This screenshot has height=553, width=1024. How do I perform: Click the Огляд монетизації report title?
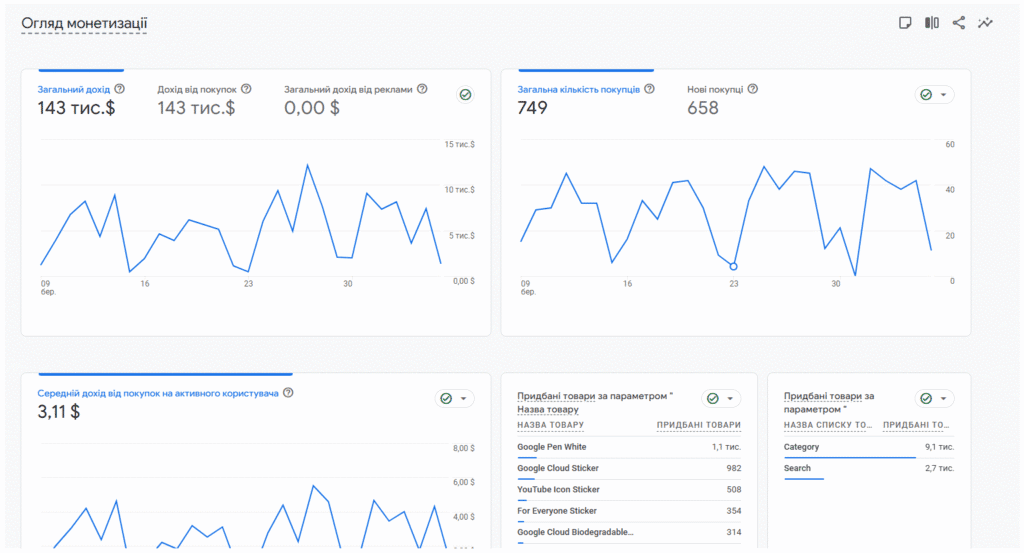point(84,24)
